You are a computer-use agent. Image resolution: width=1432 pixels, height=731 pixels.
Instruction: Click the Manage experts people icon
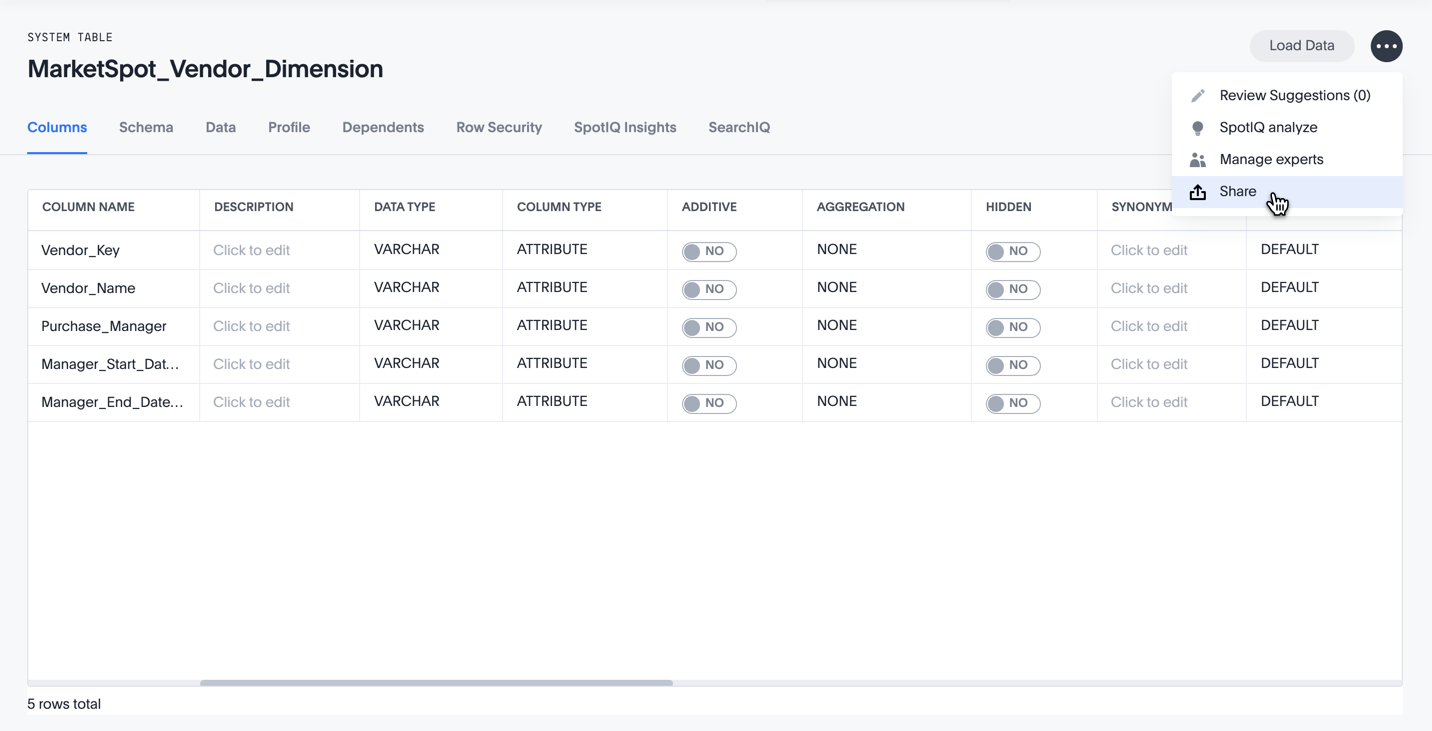click(x=1197, y=160)
